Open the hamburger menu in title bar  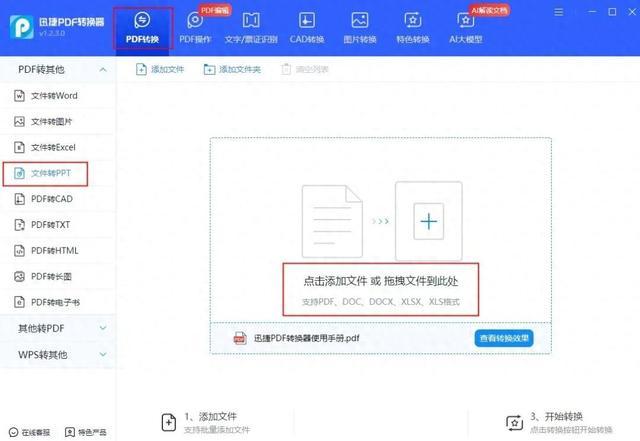(559, 12)
